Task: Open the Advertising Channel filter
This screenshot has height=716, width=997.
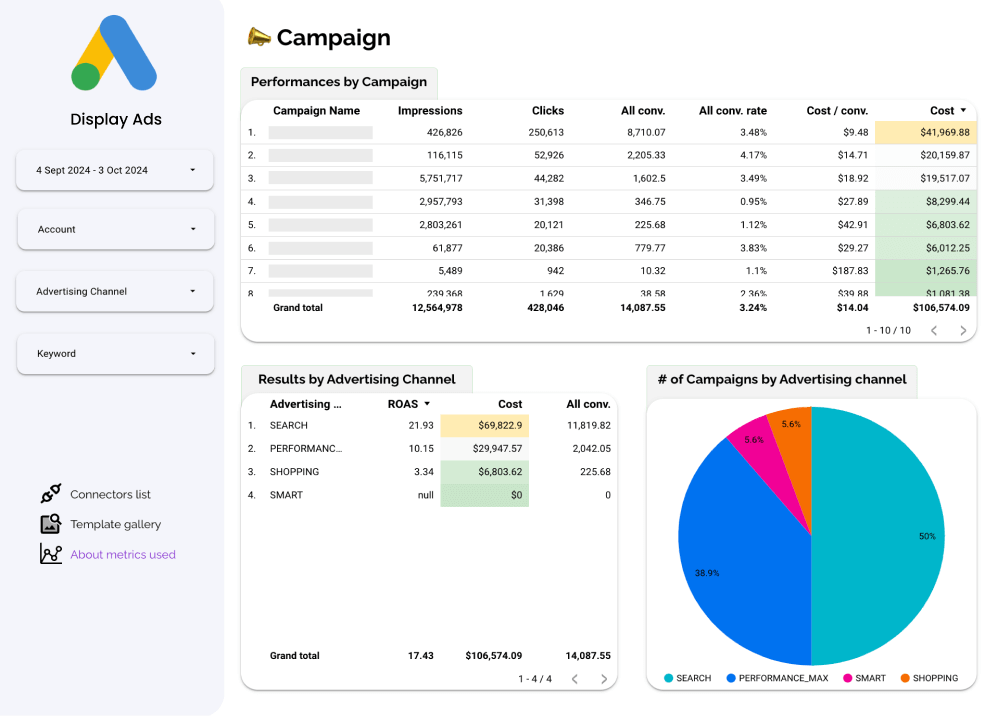Action: click(x=115, y=291)
